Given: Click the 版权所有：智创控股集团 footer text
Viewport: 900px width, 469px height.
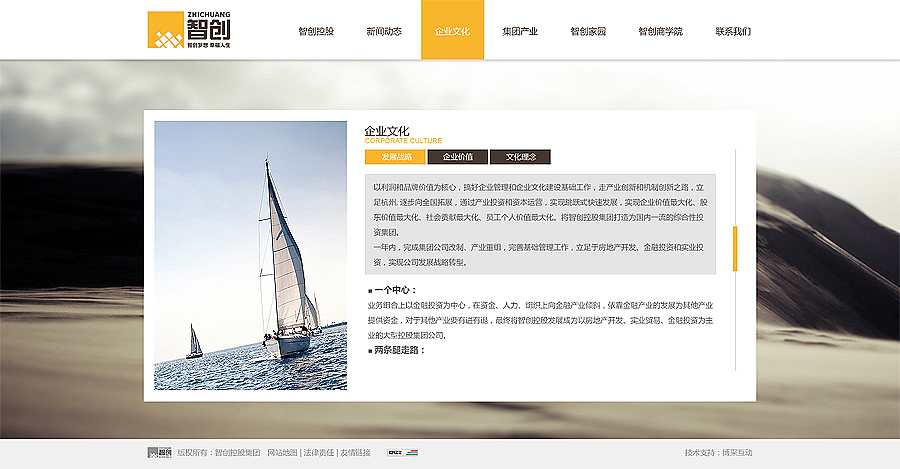Looking at the screenshot, I should pyautogui.click(x=219, y=452).
